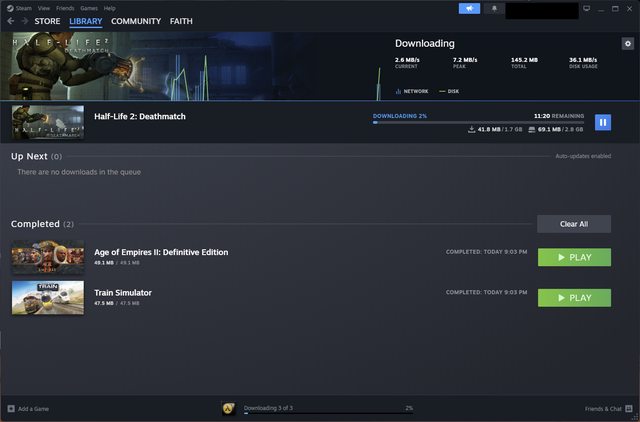
Task: Switch to the STORE tab
Action: coord(47,21)
